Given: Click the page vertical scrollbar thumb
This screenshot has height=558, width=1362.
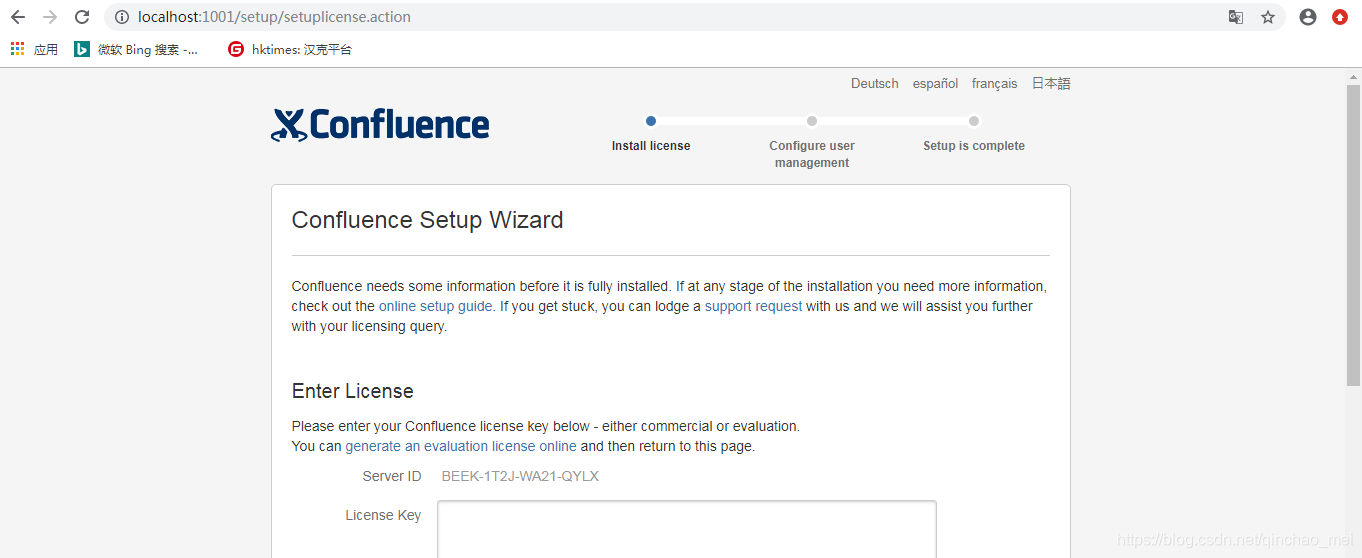Looking at the screenshot, I should pyautogui.click(x=1353, y=235).
